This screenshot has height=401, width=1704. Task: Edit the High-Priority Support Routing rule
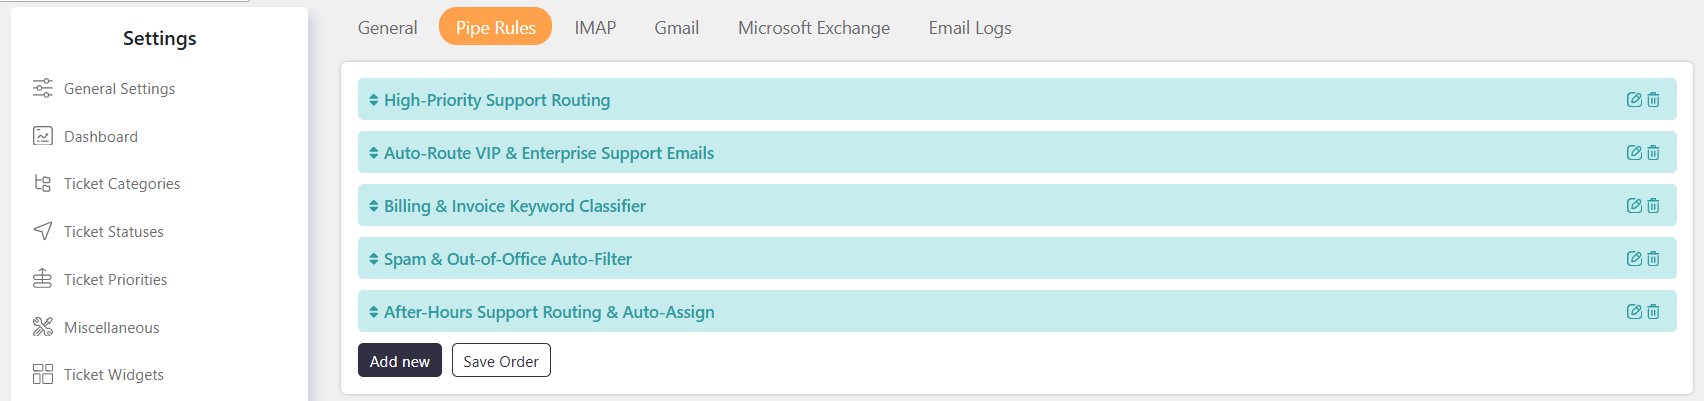coord(1634,100)
